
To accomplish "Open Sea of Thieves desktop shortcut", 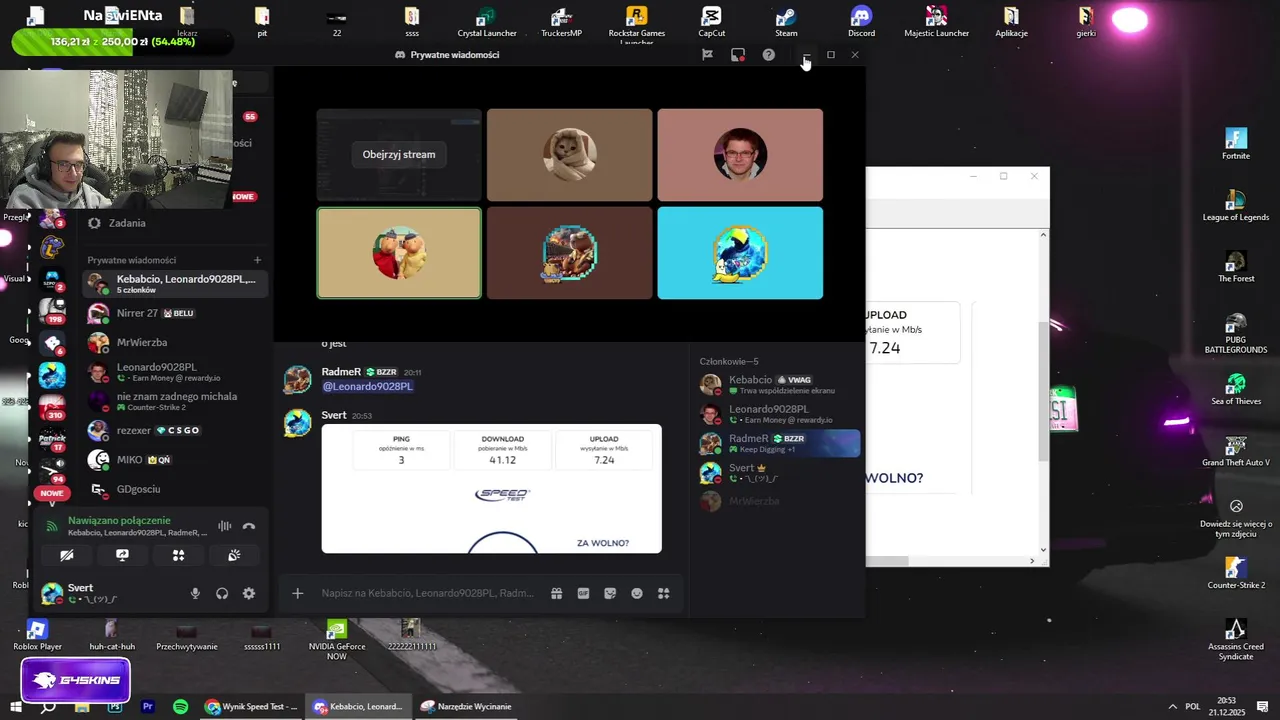I will (x=1236, y=390).
